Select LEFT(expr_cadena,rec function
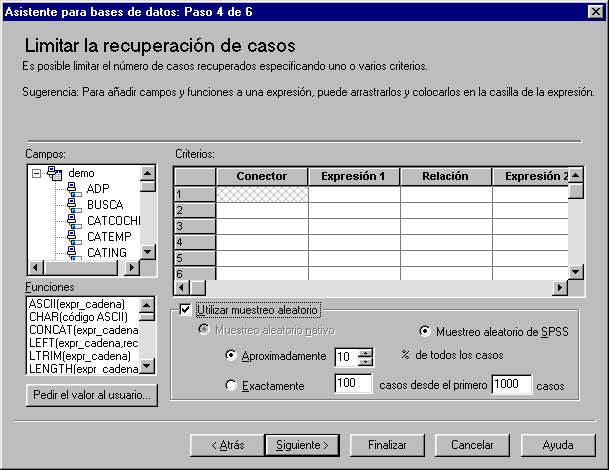 coord(84,343)
